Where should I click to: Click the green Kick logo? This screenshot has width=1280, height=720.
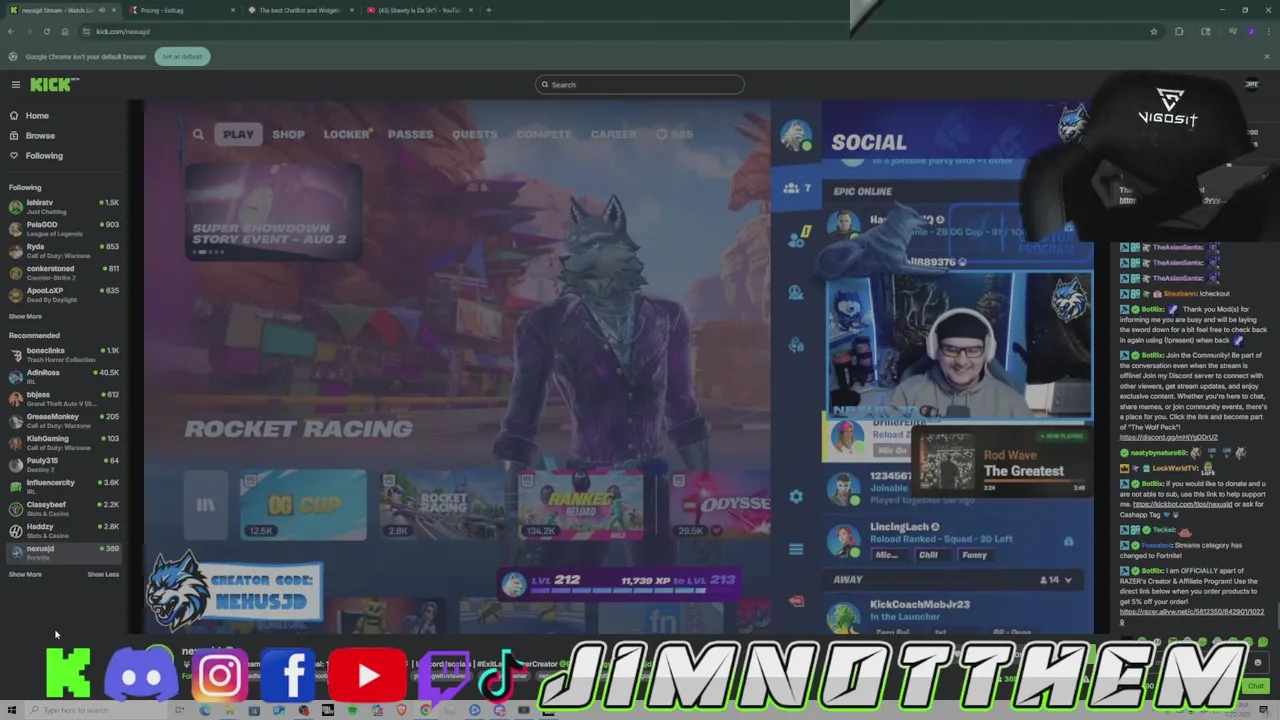pos(54,85)
